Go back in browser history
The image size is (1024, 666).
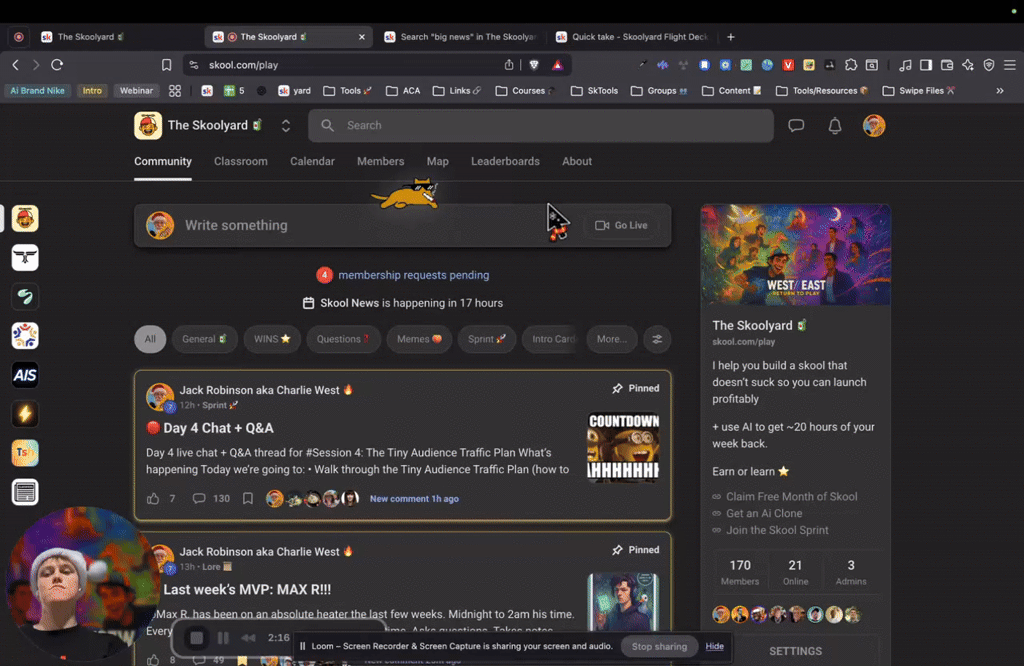[16, 65]
